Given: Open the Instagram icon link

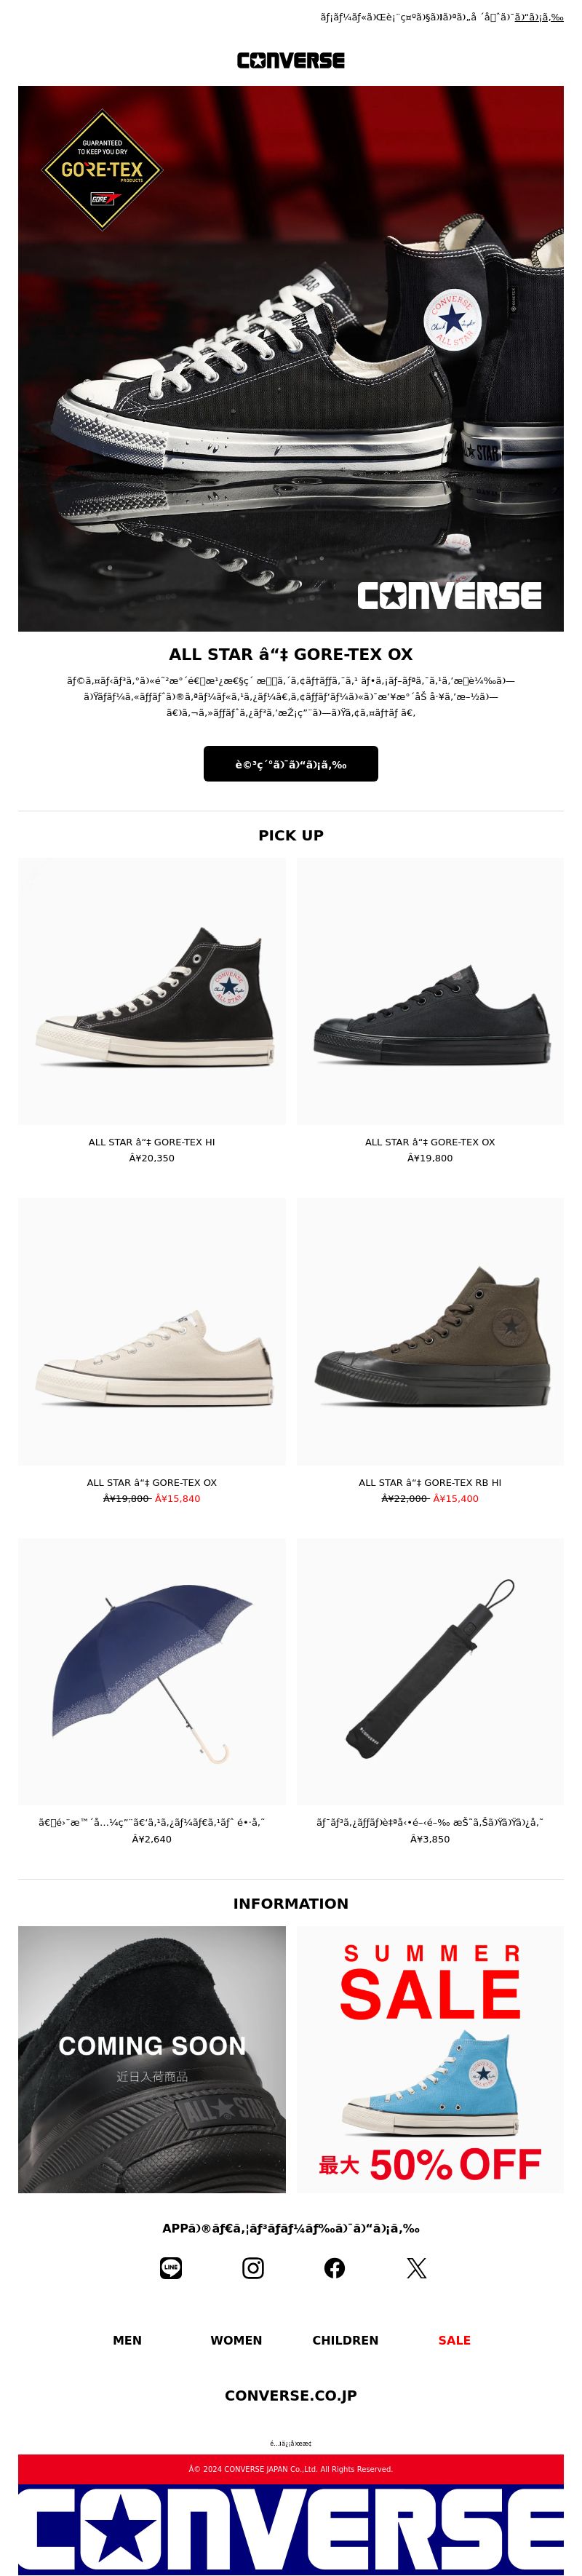Looking at the screenshot, I should tap(253, 2268).
